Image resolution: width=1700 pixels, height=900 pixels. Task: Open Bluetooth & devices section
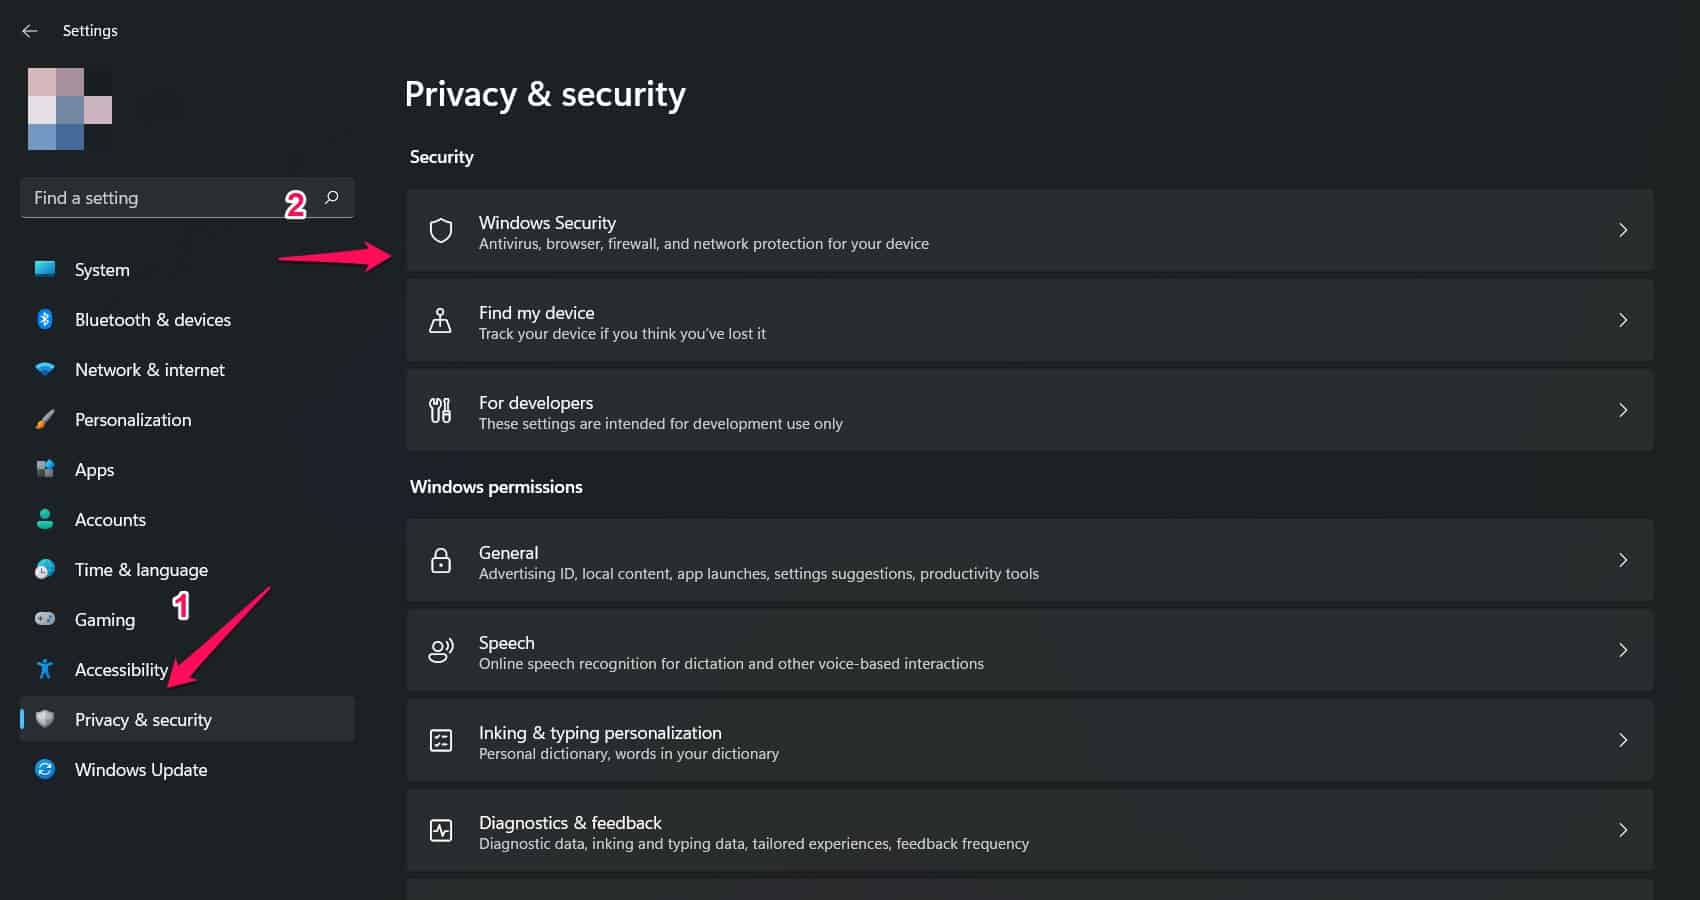pyautogui.click(x=152, y=320)
